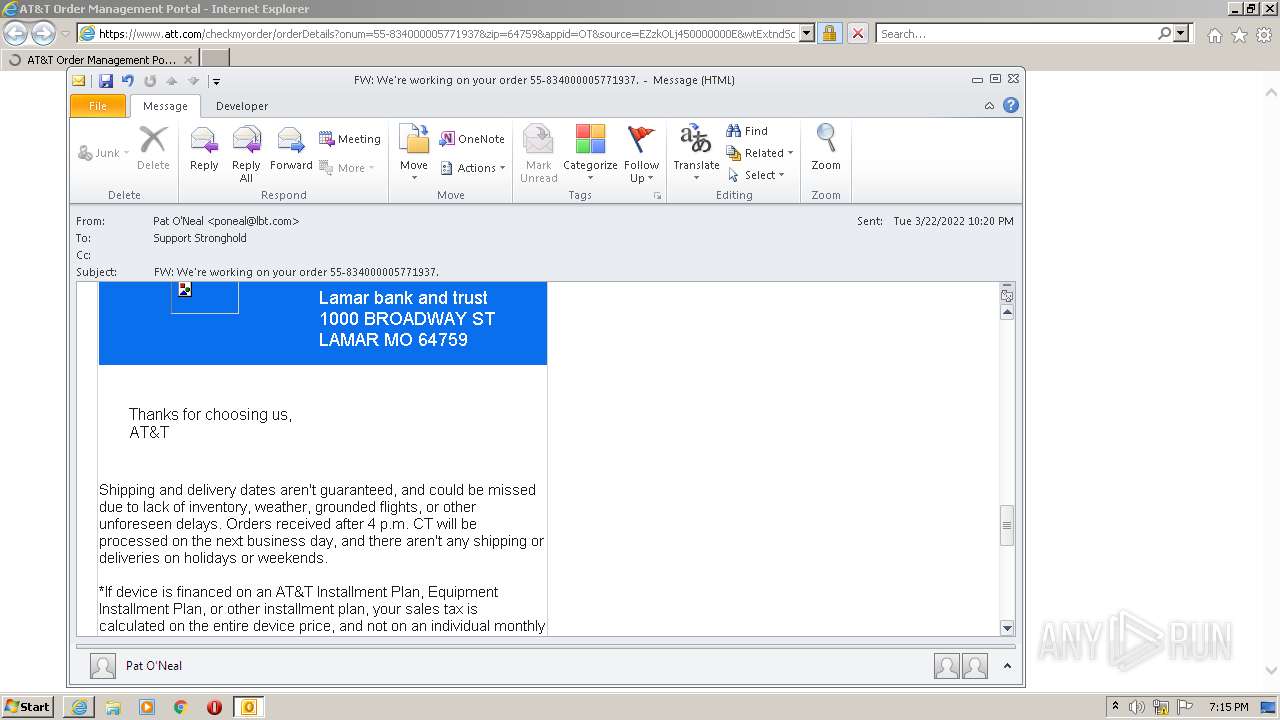The image size is (1280, 720).
Task: Click the blocked image placeholder in the email
Action: [204, 297]
